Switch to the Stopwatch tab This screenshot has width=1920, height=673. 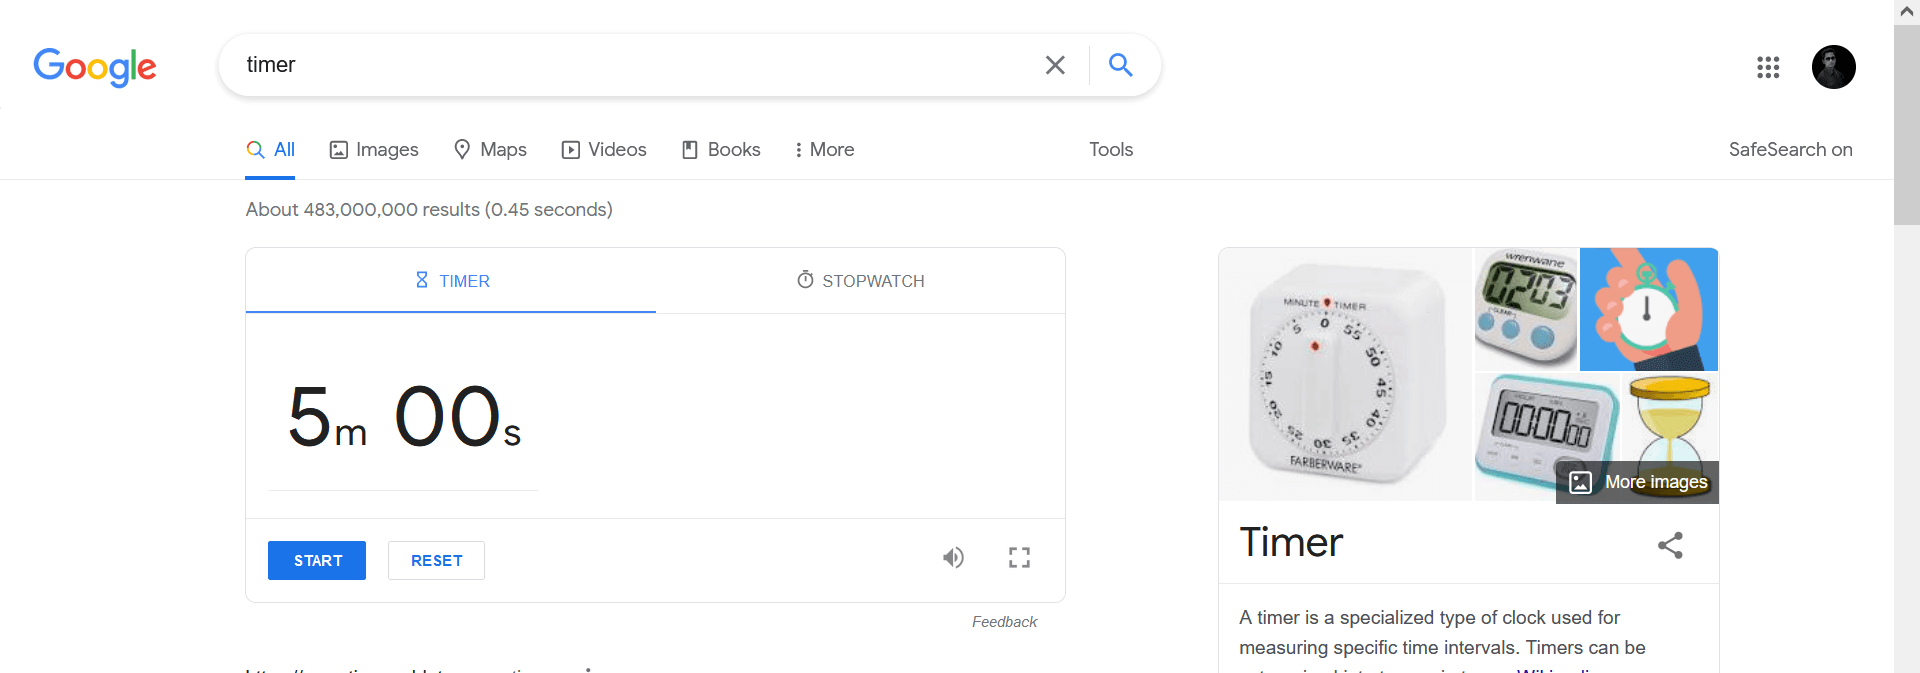pos(861,281)
